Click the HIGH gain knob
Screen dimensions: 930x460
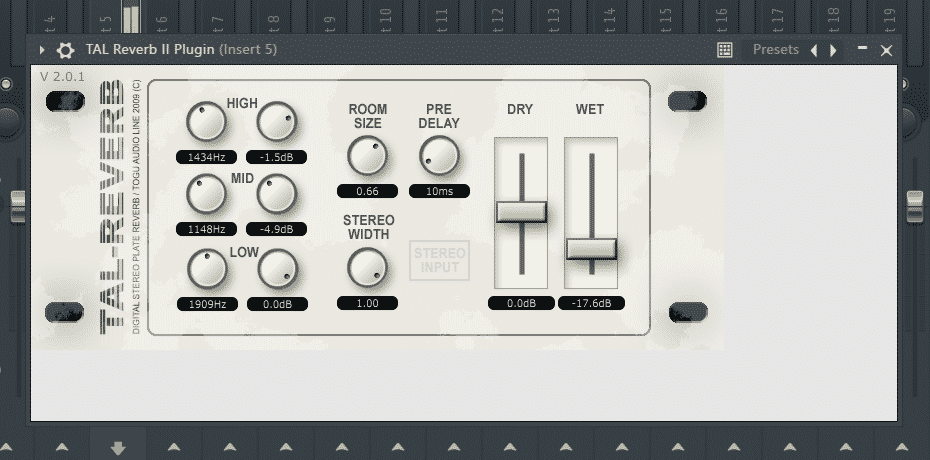(x=276, y=121)
